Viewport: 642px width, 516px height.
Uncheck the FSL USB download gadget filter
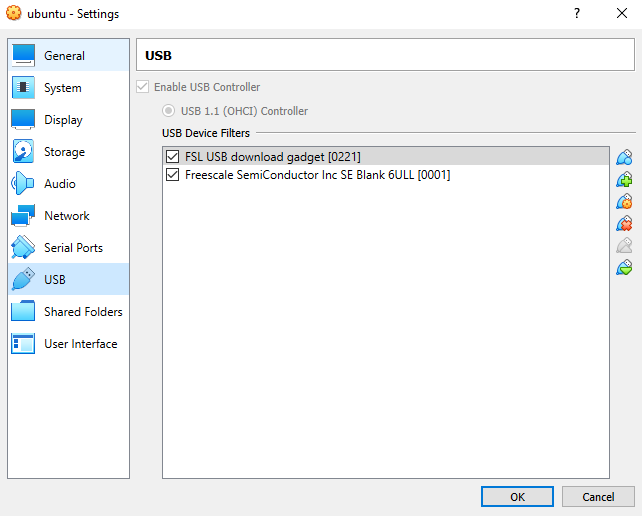[173, 157]
